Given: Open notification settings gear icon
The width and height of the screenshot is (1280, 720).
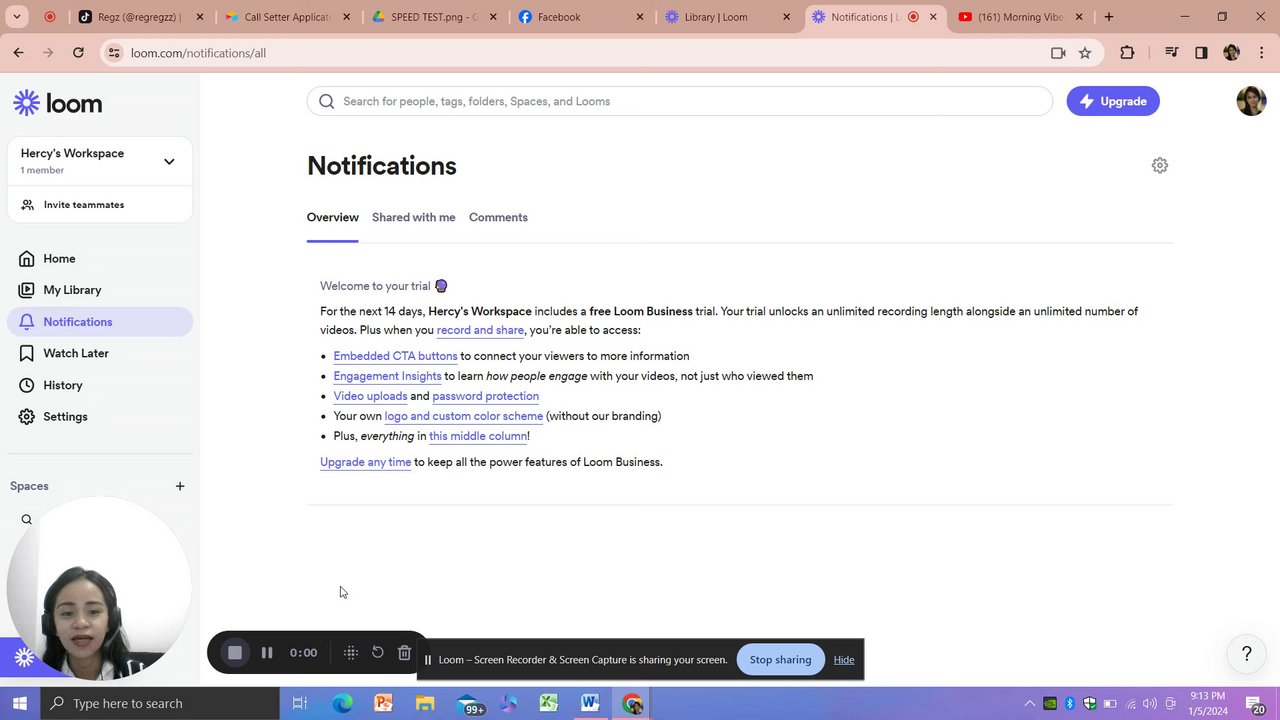Looking at the screenshot, I should 1160,166.
